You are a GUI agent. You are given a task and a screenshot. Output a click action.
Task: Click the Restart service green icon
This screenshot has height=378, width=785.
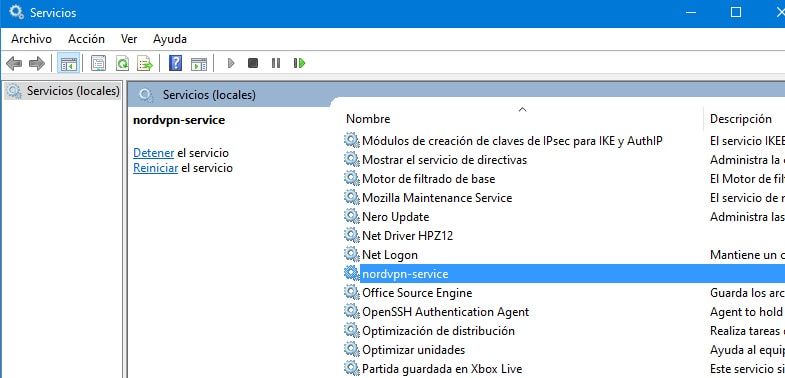pos(299,63)
